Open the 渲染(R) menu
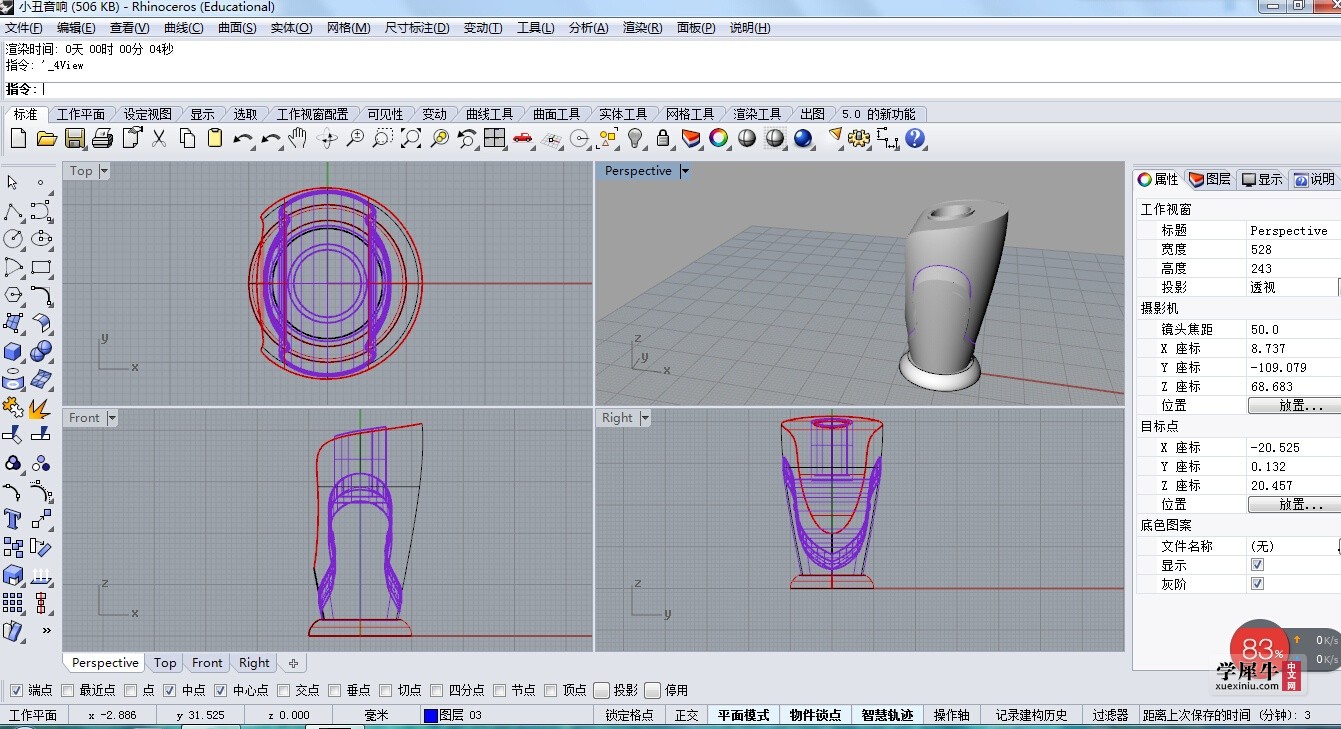 point(642,28)
